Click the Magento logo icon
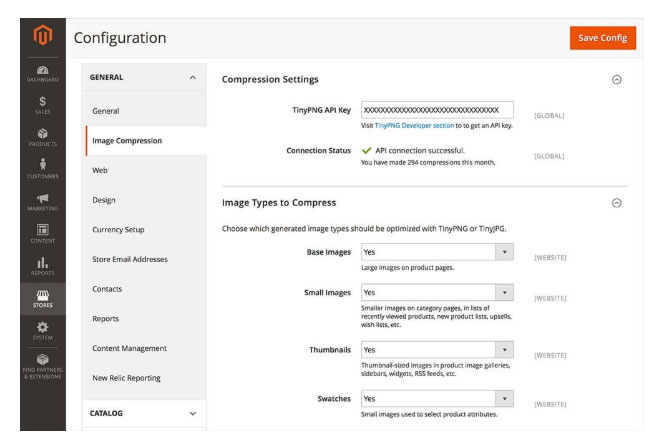 tap(43, 35)
